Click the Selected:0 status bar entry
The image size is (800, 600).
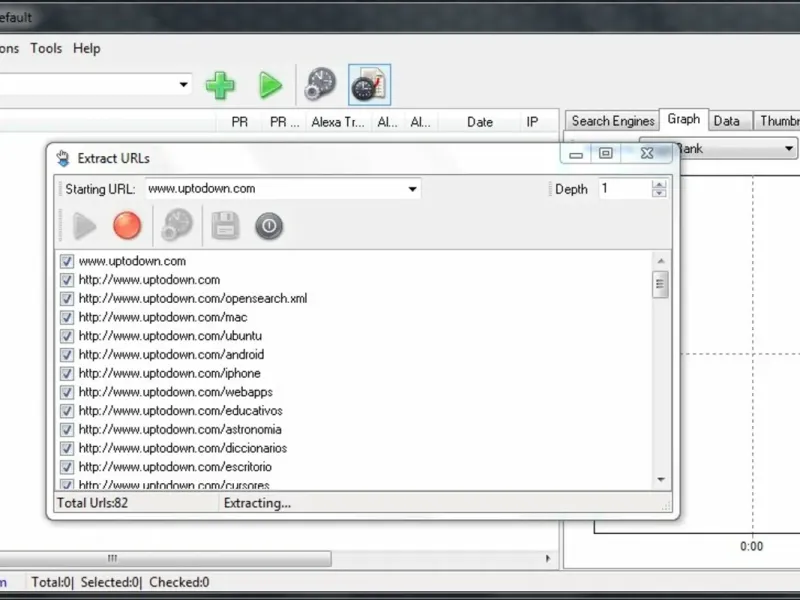click(110, 582)
